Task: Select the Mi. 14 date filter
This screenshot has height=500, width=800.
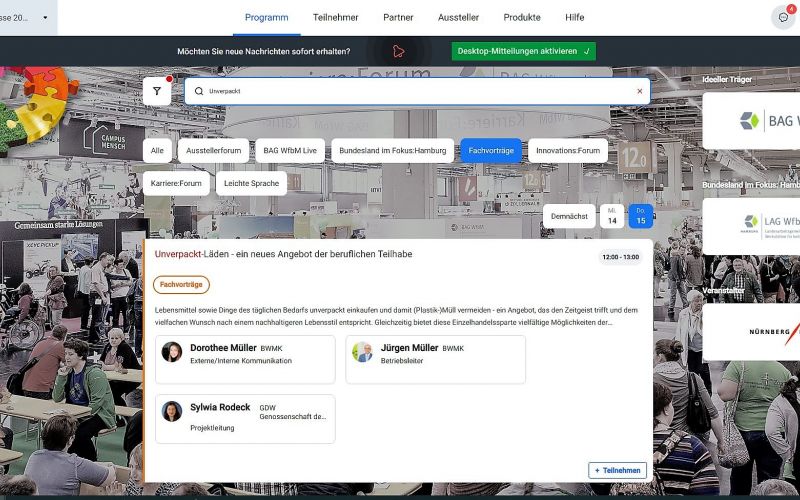Action: [x=612, y=216]
